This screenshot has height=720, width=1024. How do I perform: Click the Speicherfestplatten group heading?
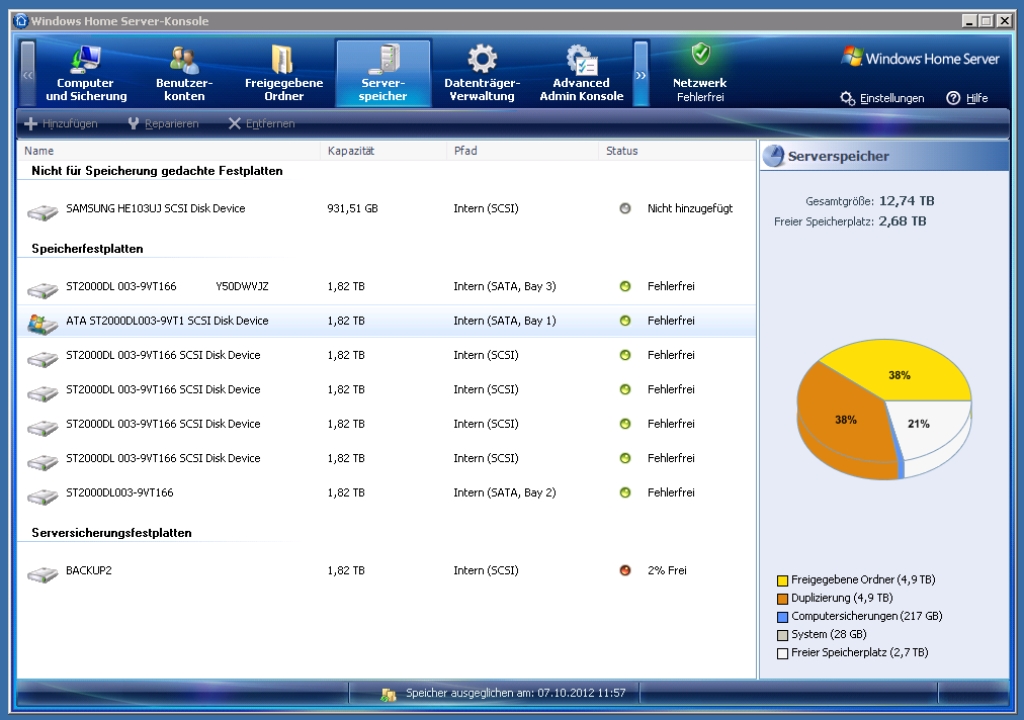pyautogui.click(x=87, y=248)
